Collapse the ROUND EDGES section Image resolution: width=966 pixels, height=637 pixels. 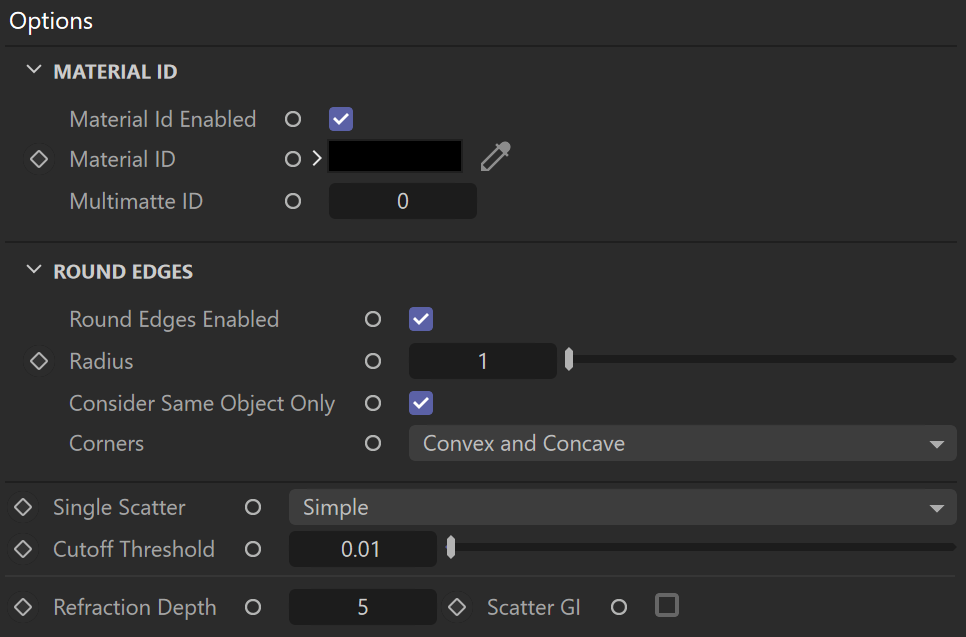pos(34,270)
